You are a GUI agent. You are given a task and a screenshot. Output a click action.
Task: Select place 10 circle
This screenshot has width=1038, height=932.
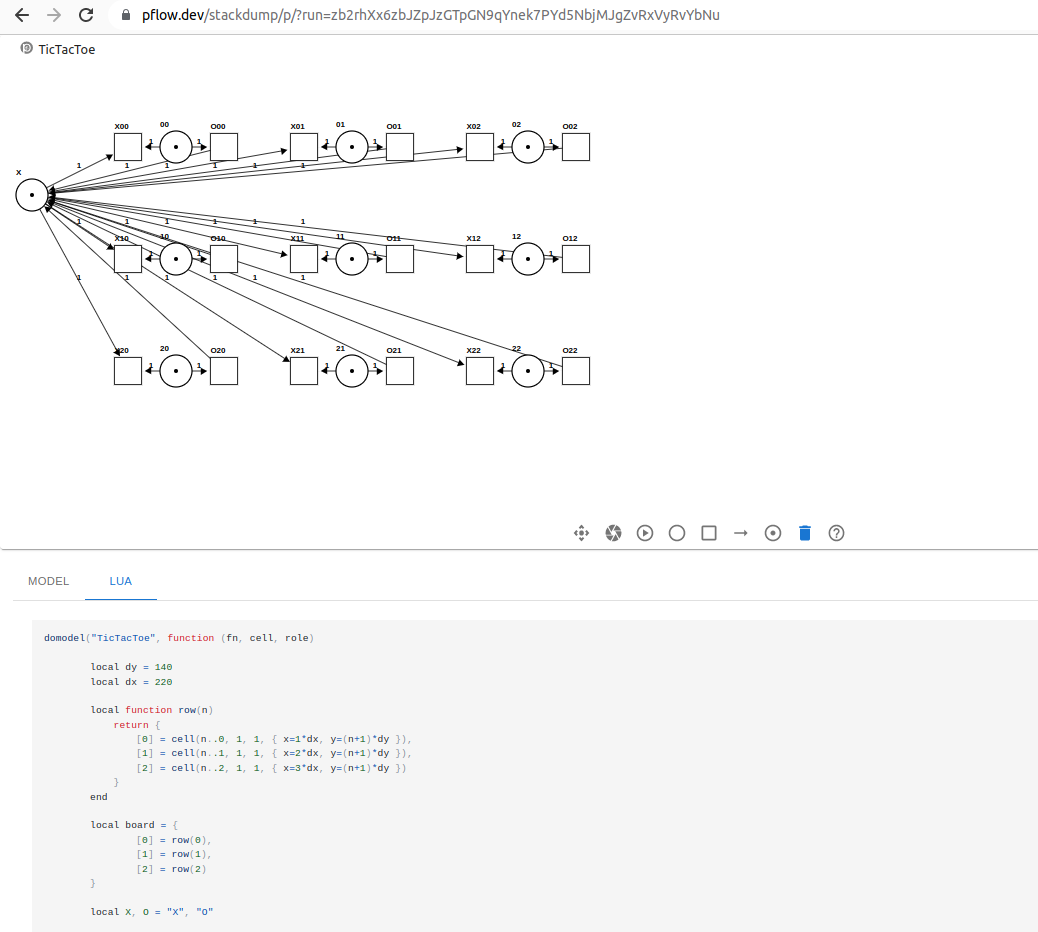point(176,259)
